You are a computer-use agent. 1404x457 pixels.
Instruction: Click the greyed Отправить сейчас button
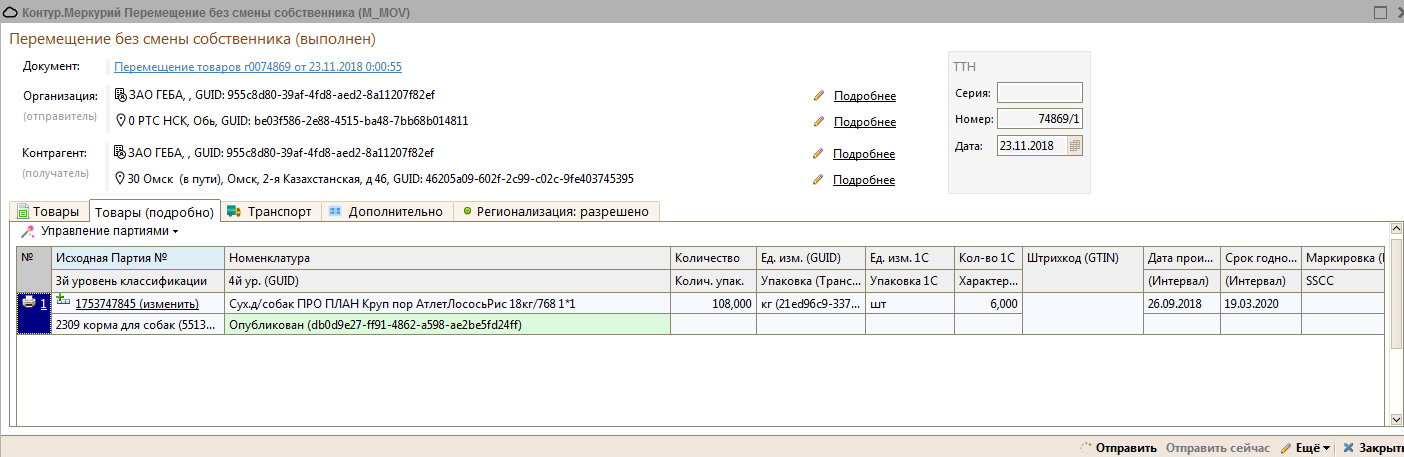[x=1217, y=447]
